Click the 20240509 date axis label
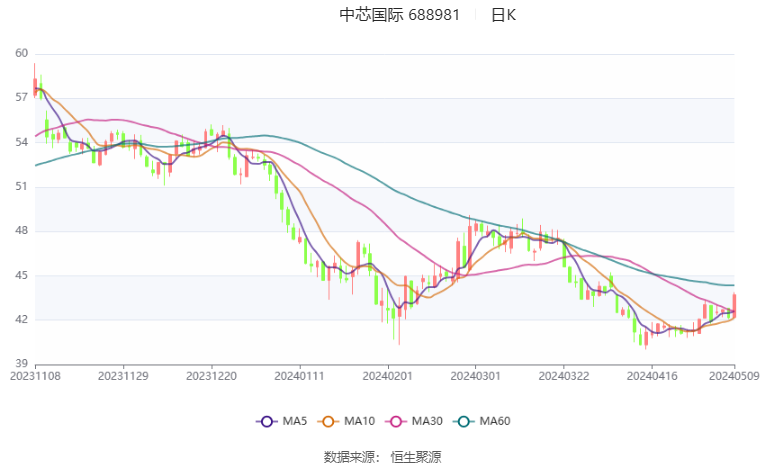This screenshot has width=765, height=465. pyautogui.click(x=734, y=376)
